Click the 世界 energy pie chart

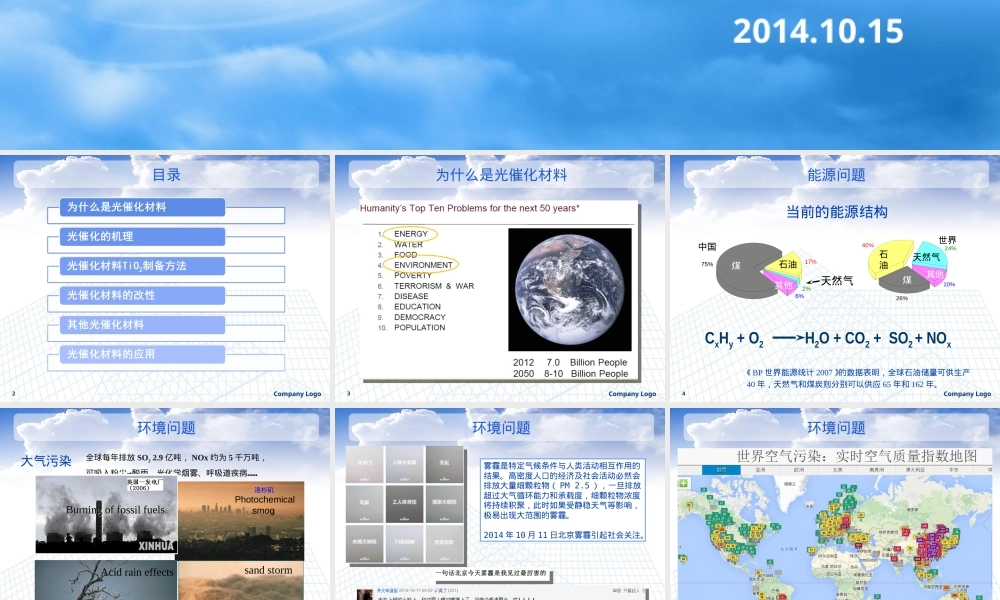[908, 266]
